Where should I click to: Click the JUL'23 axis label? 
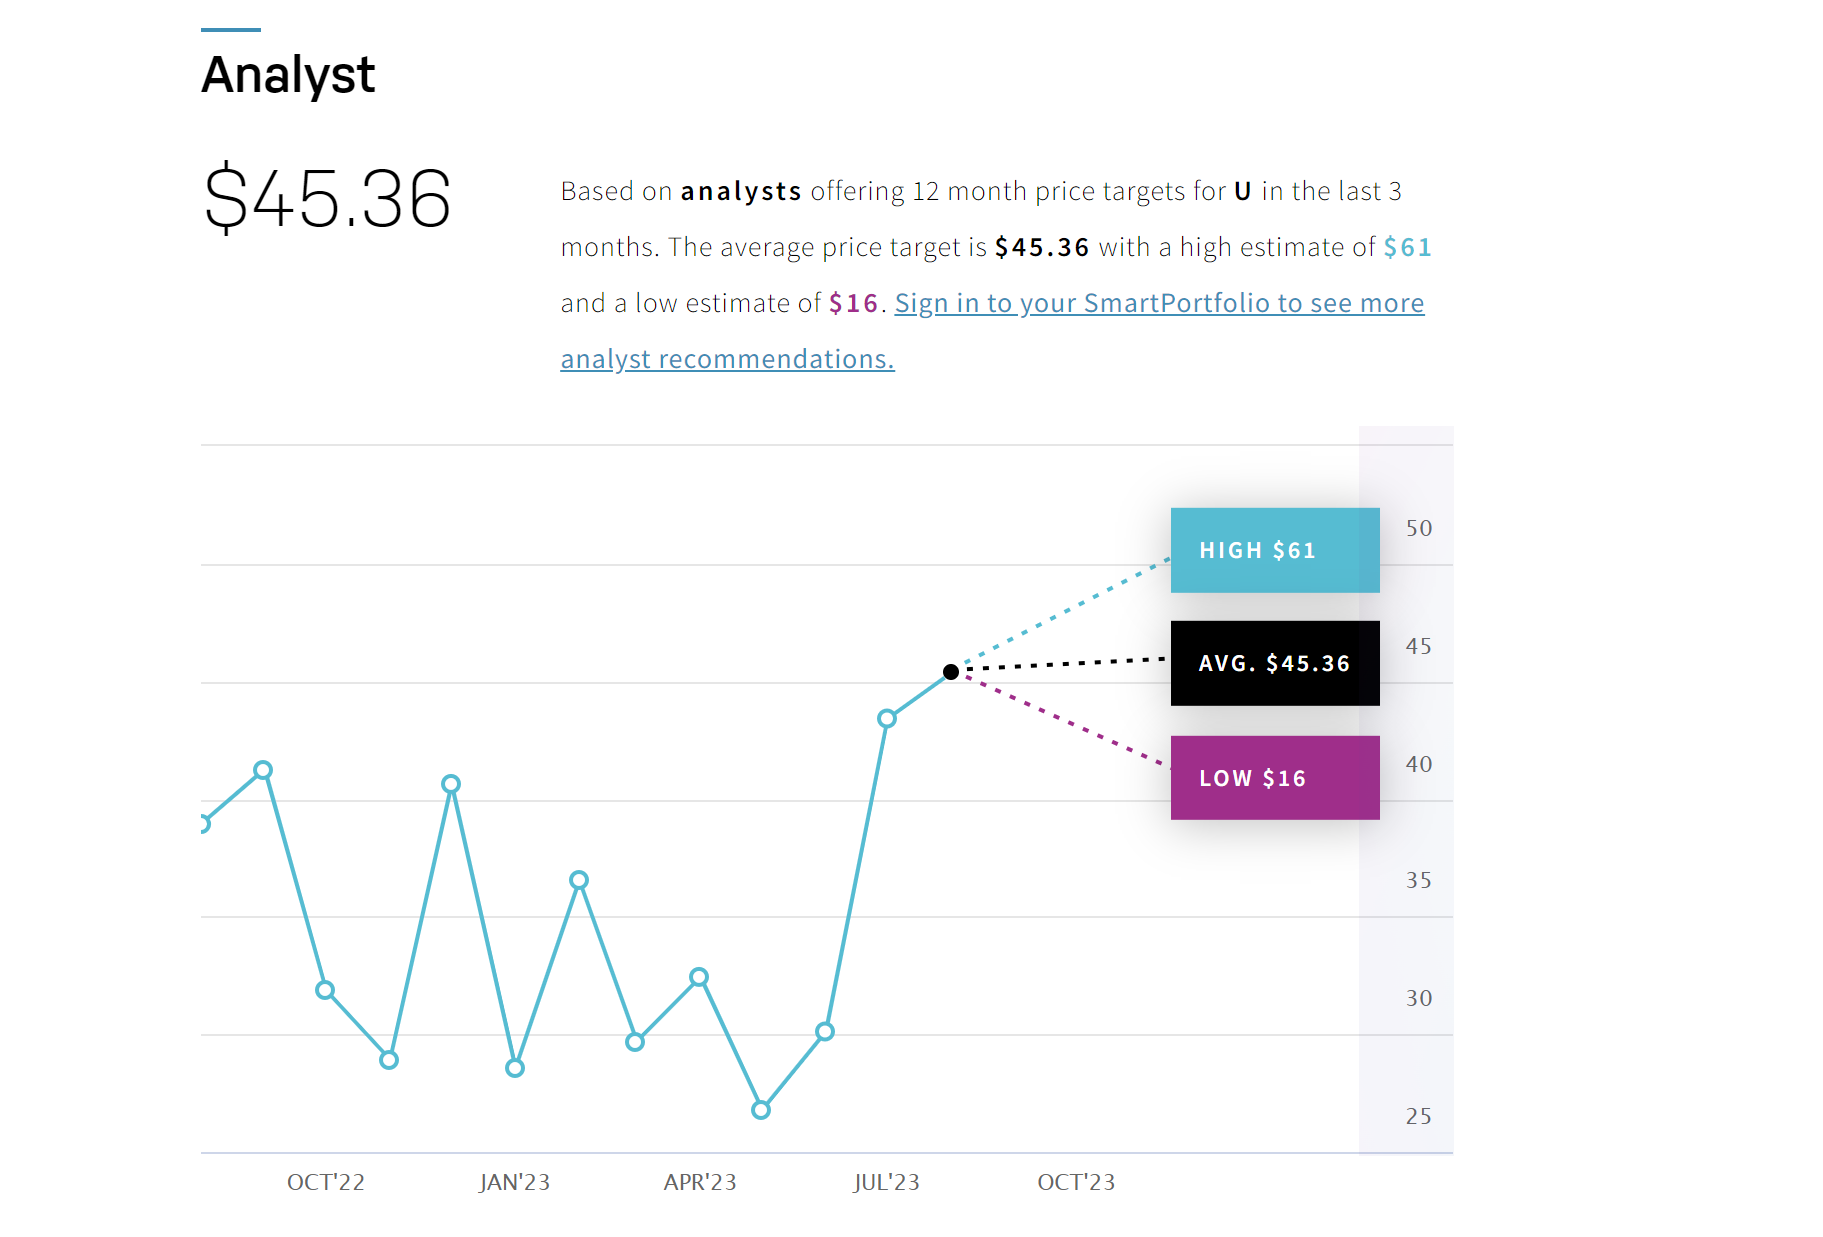[x=886, y=1182]
